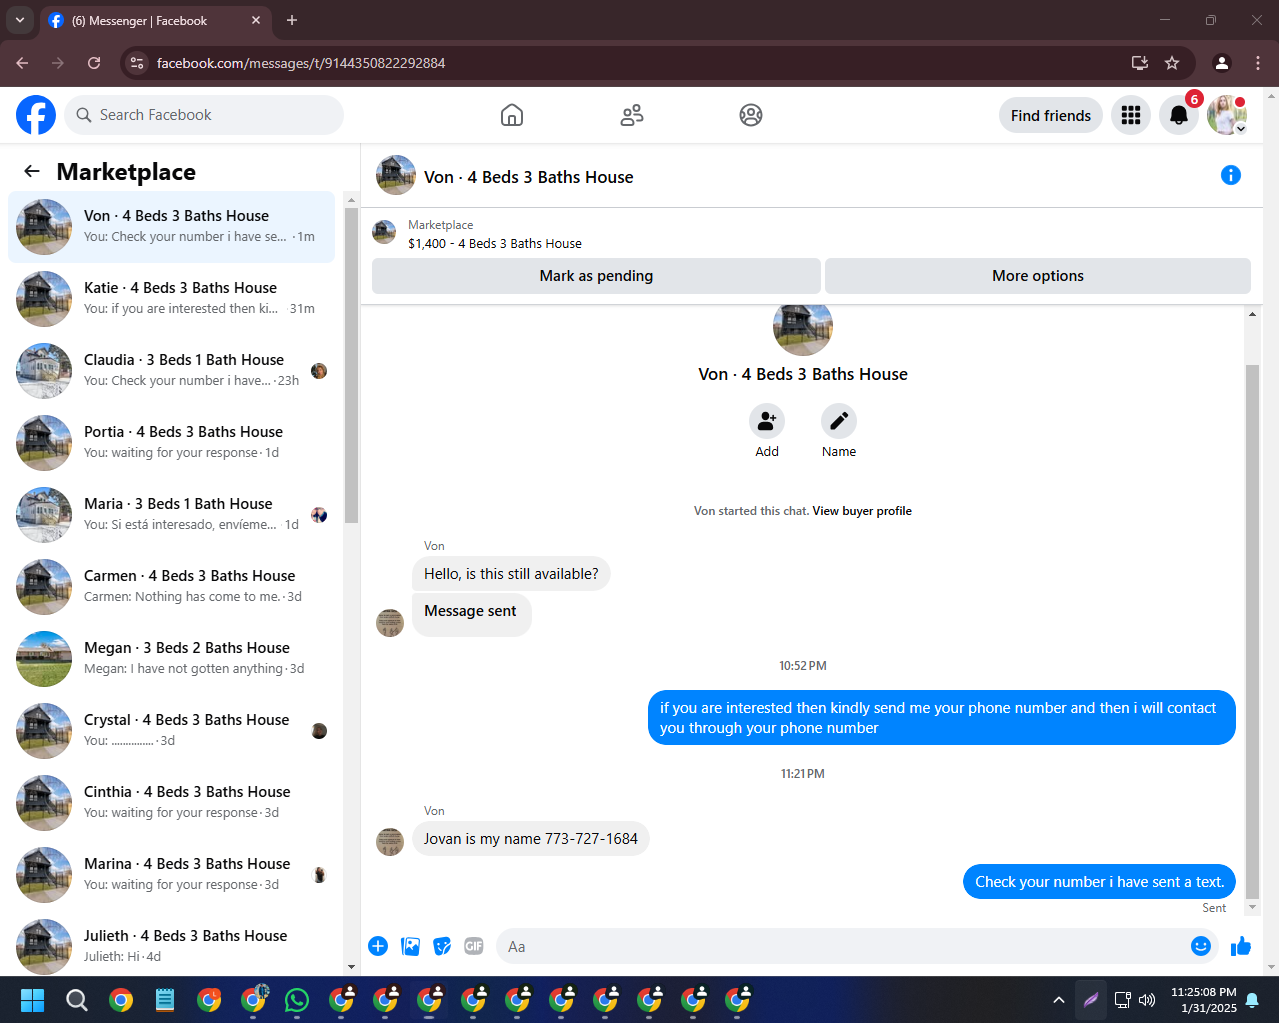Open the Katie 4 Beds conversation
The width and height of the screenshot is (1279, 1023).
[x=171, y=299]
